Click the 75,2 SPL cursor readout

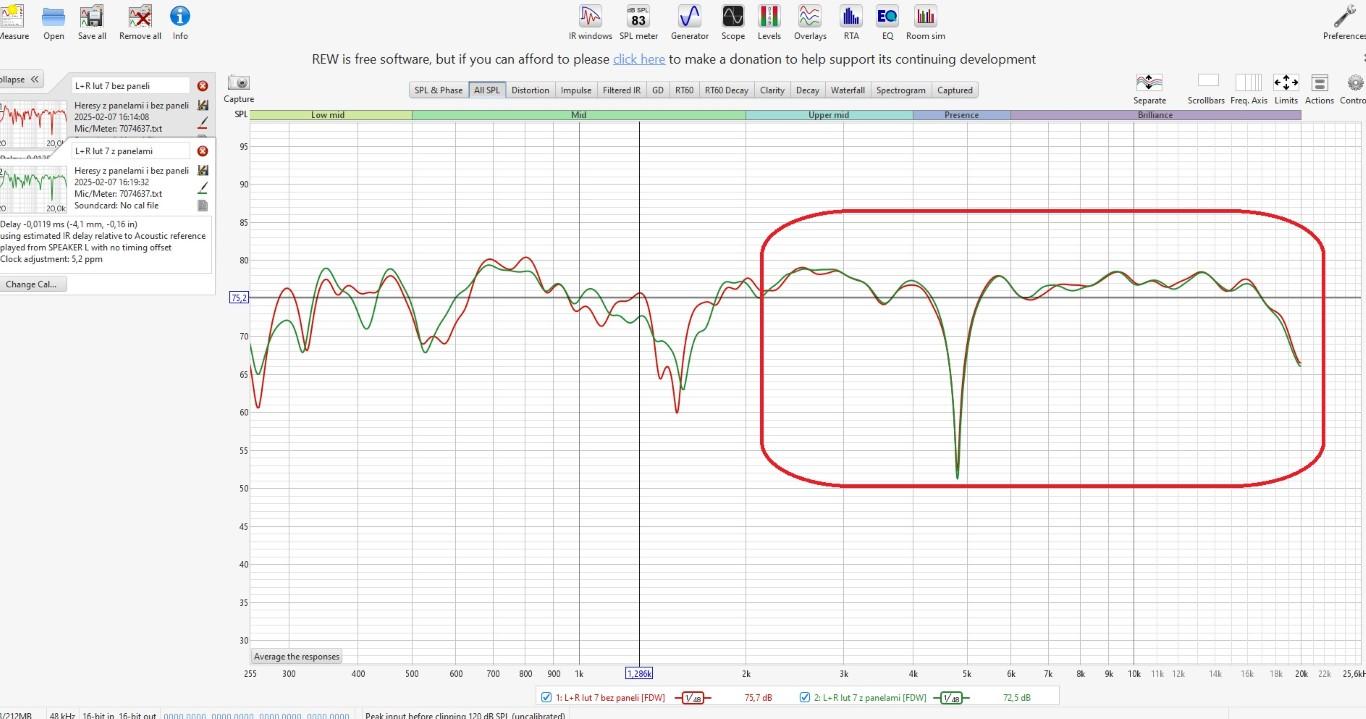(x=239, y=298)
